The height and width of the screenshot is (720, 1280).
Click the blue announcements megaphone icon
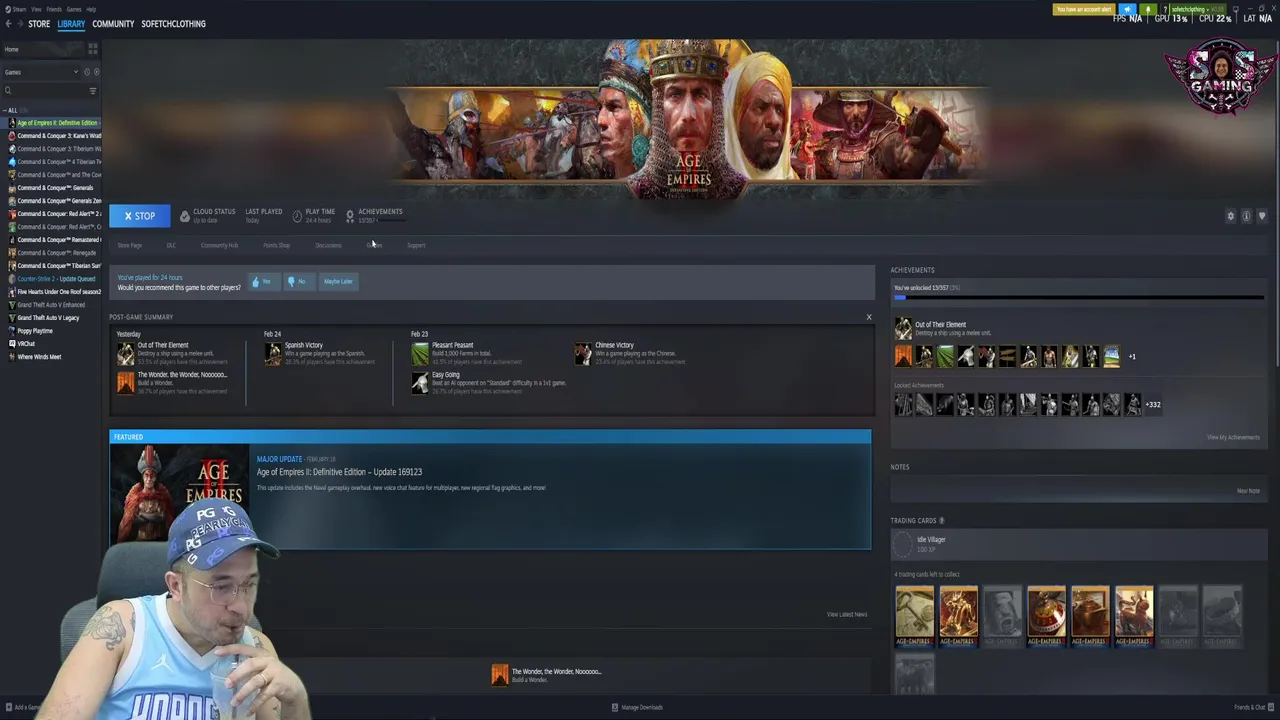[x=1127, y=10]
